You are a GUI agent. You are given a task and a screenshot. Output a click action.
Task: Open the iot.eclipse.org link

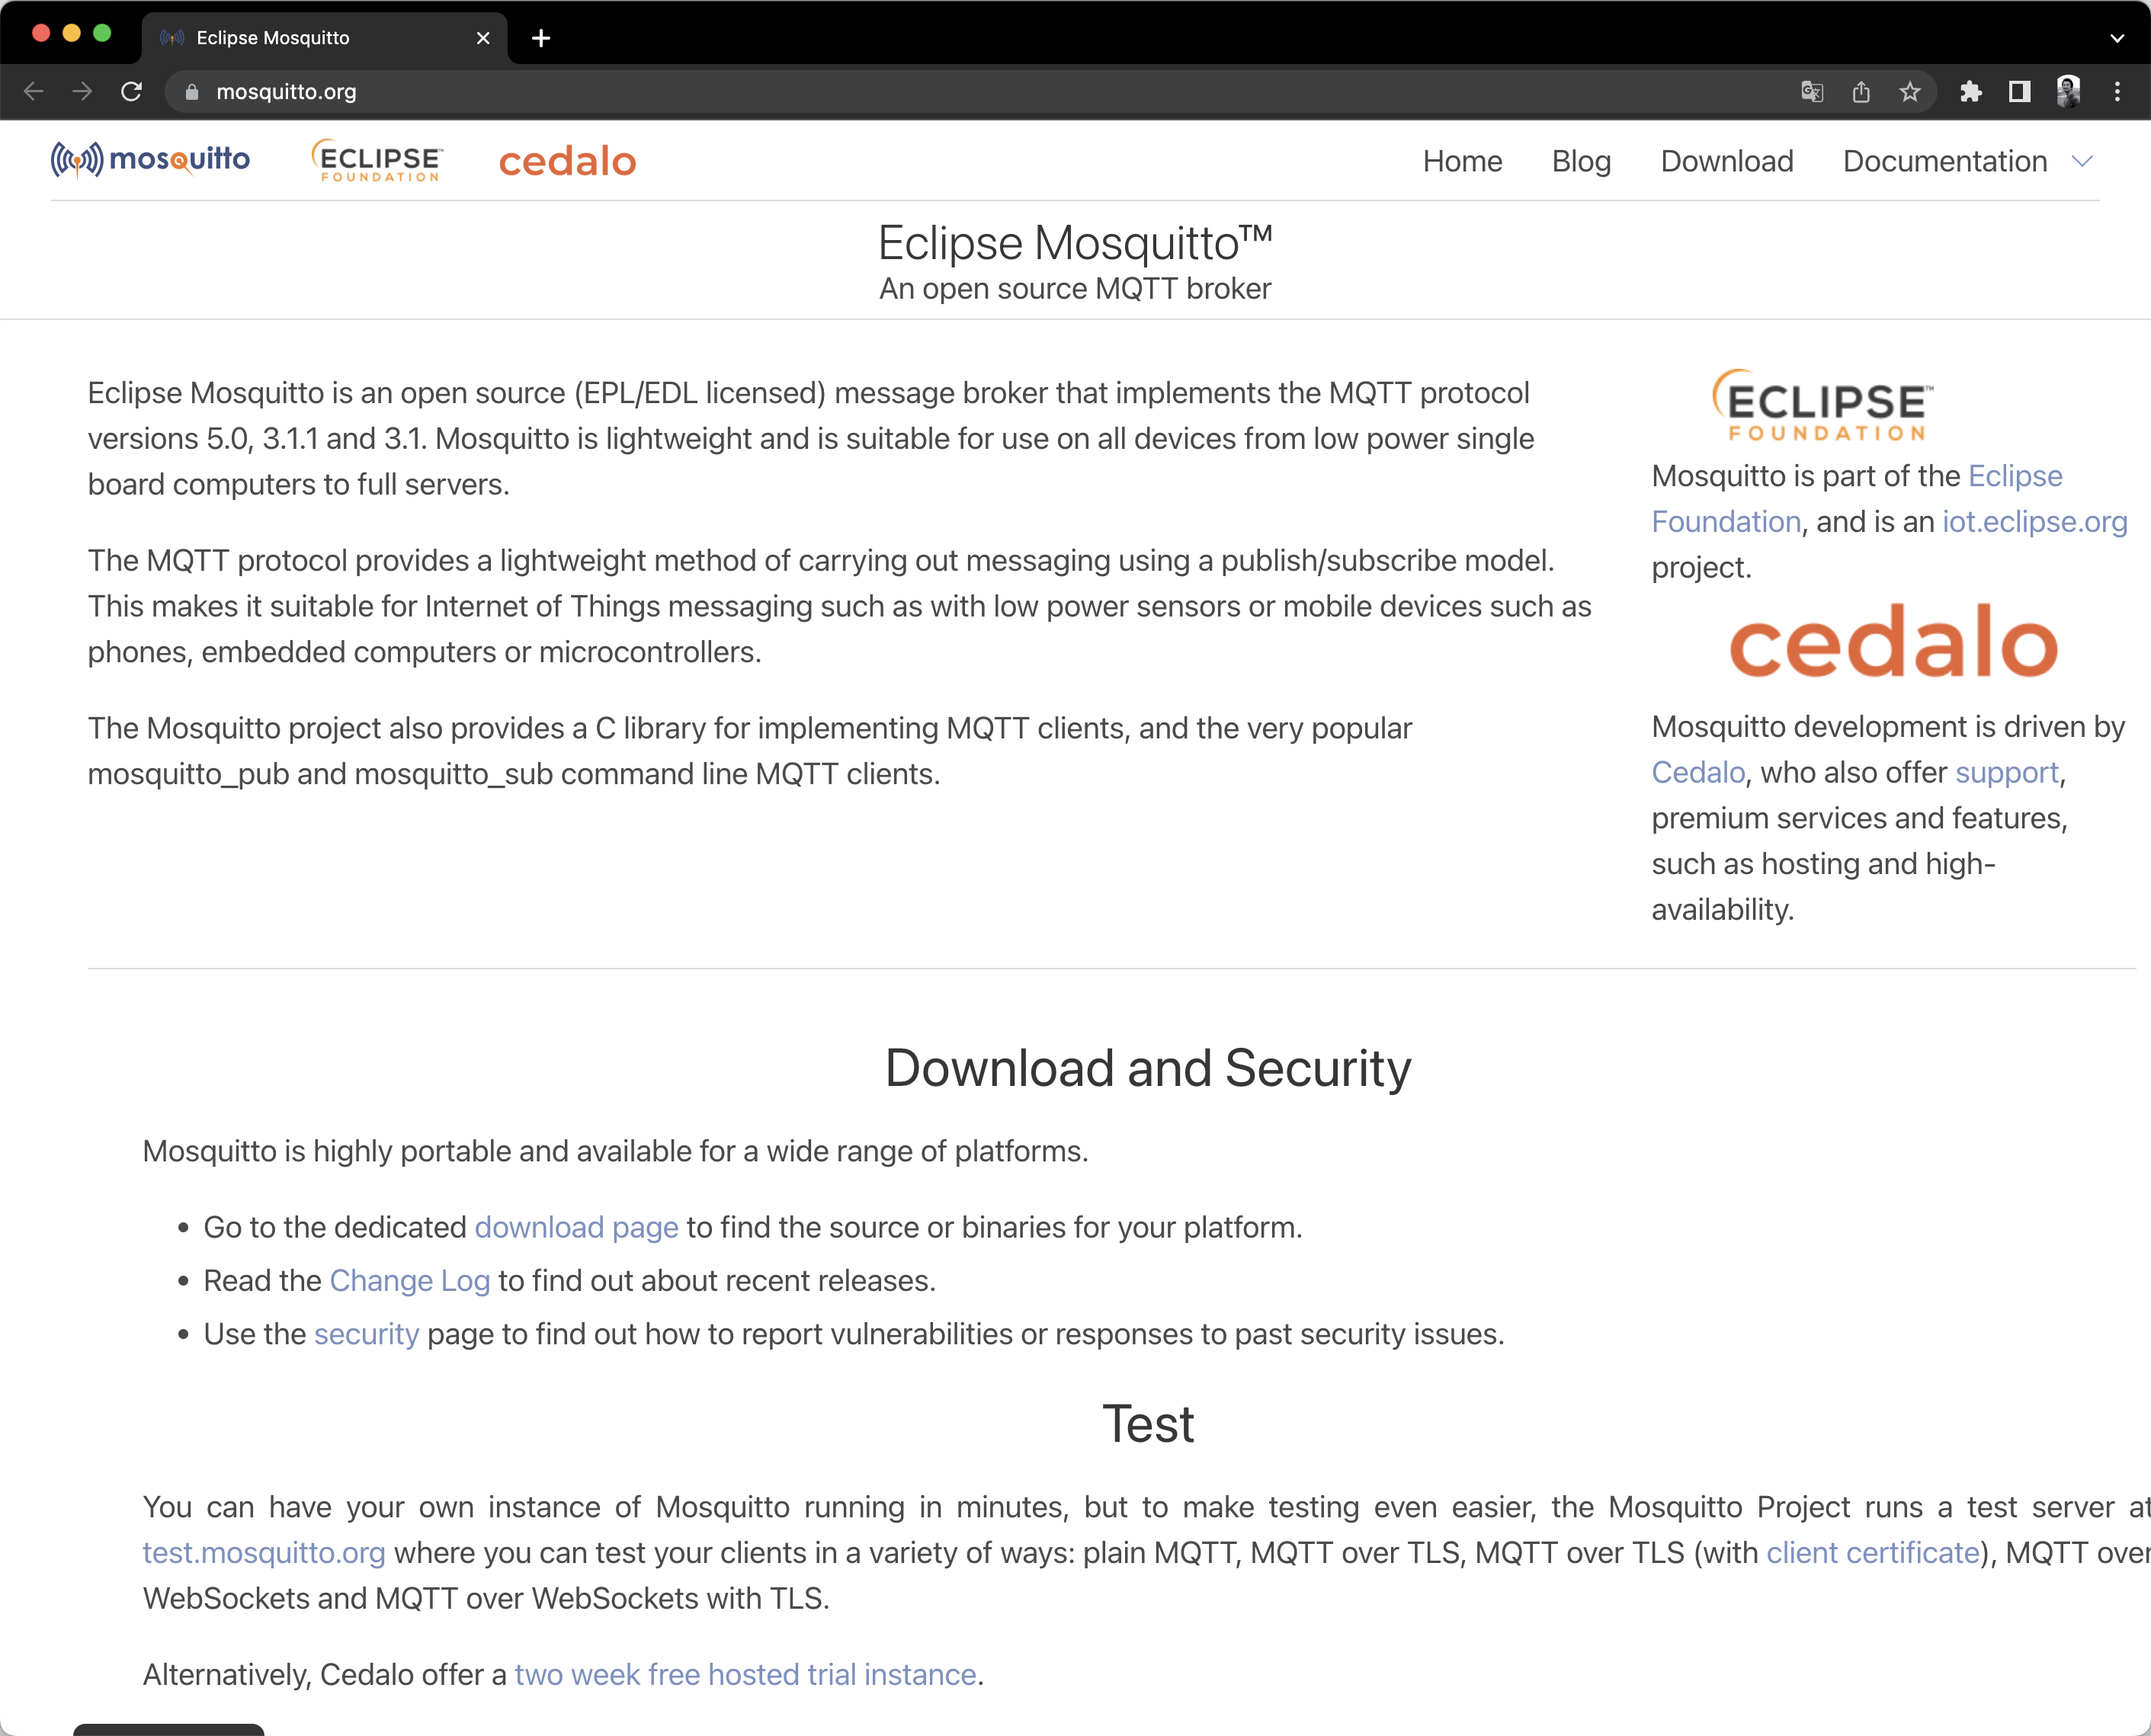(2034, 522)
